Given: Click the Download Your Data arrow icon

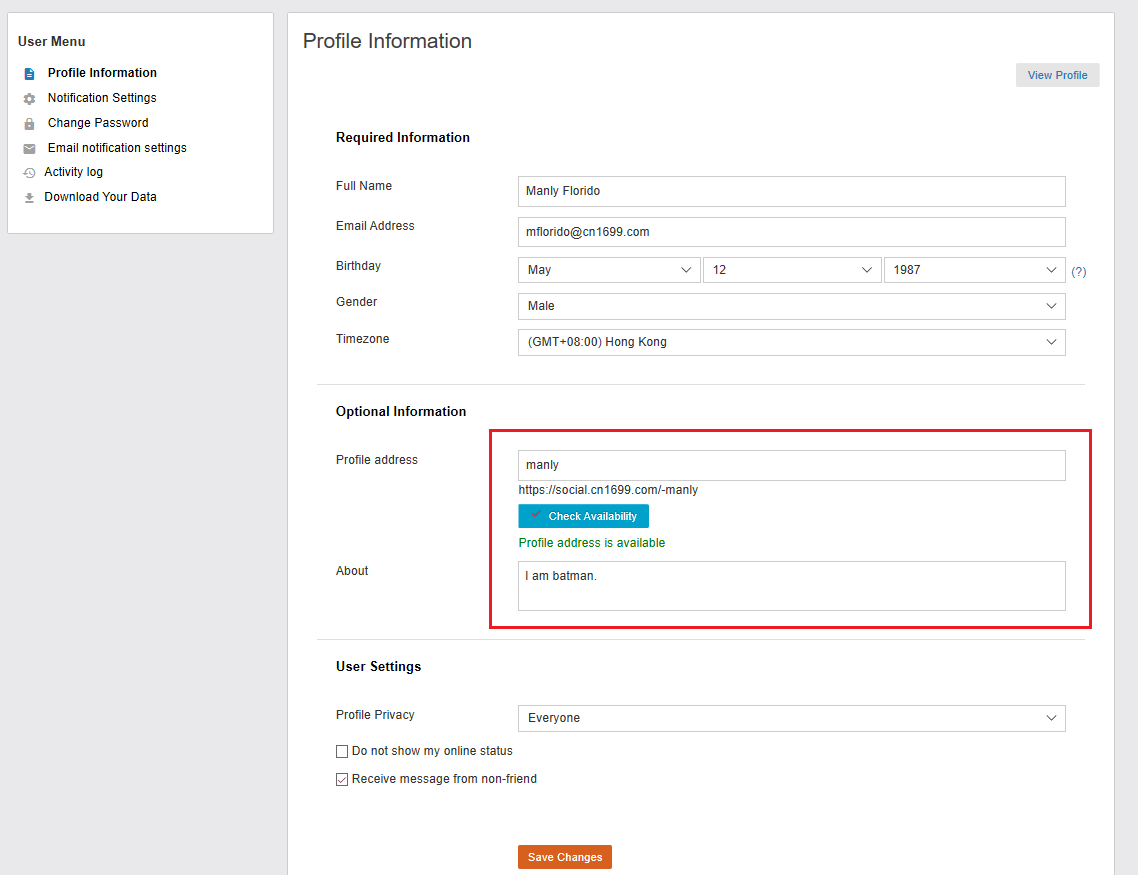Looking at the screenshot, I should coord(29,198).
